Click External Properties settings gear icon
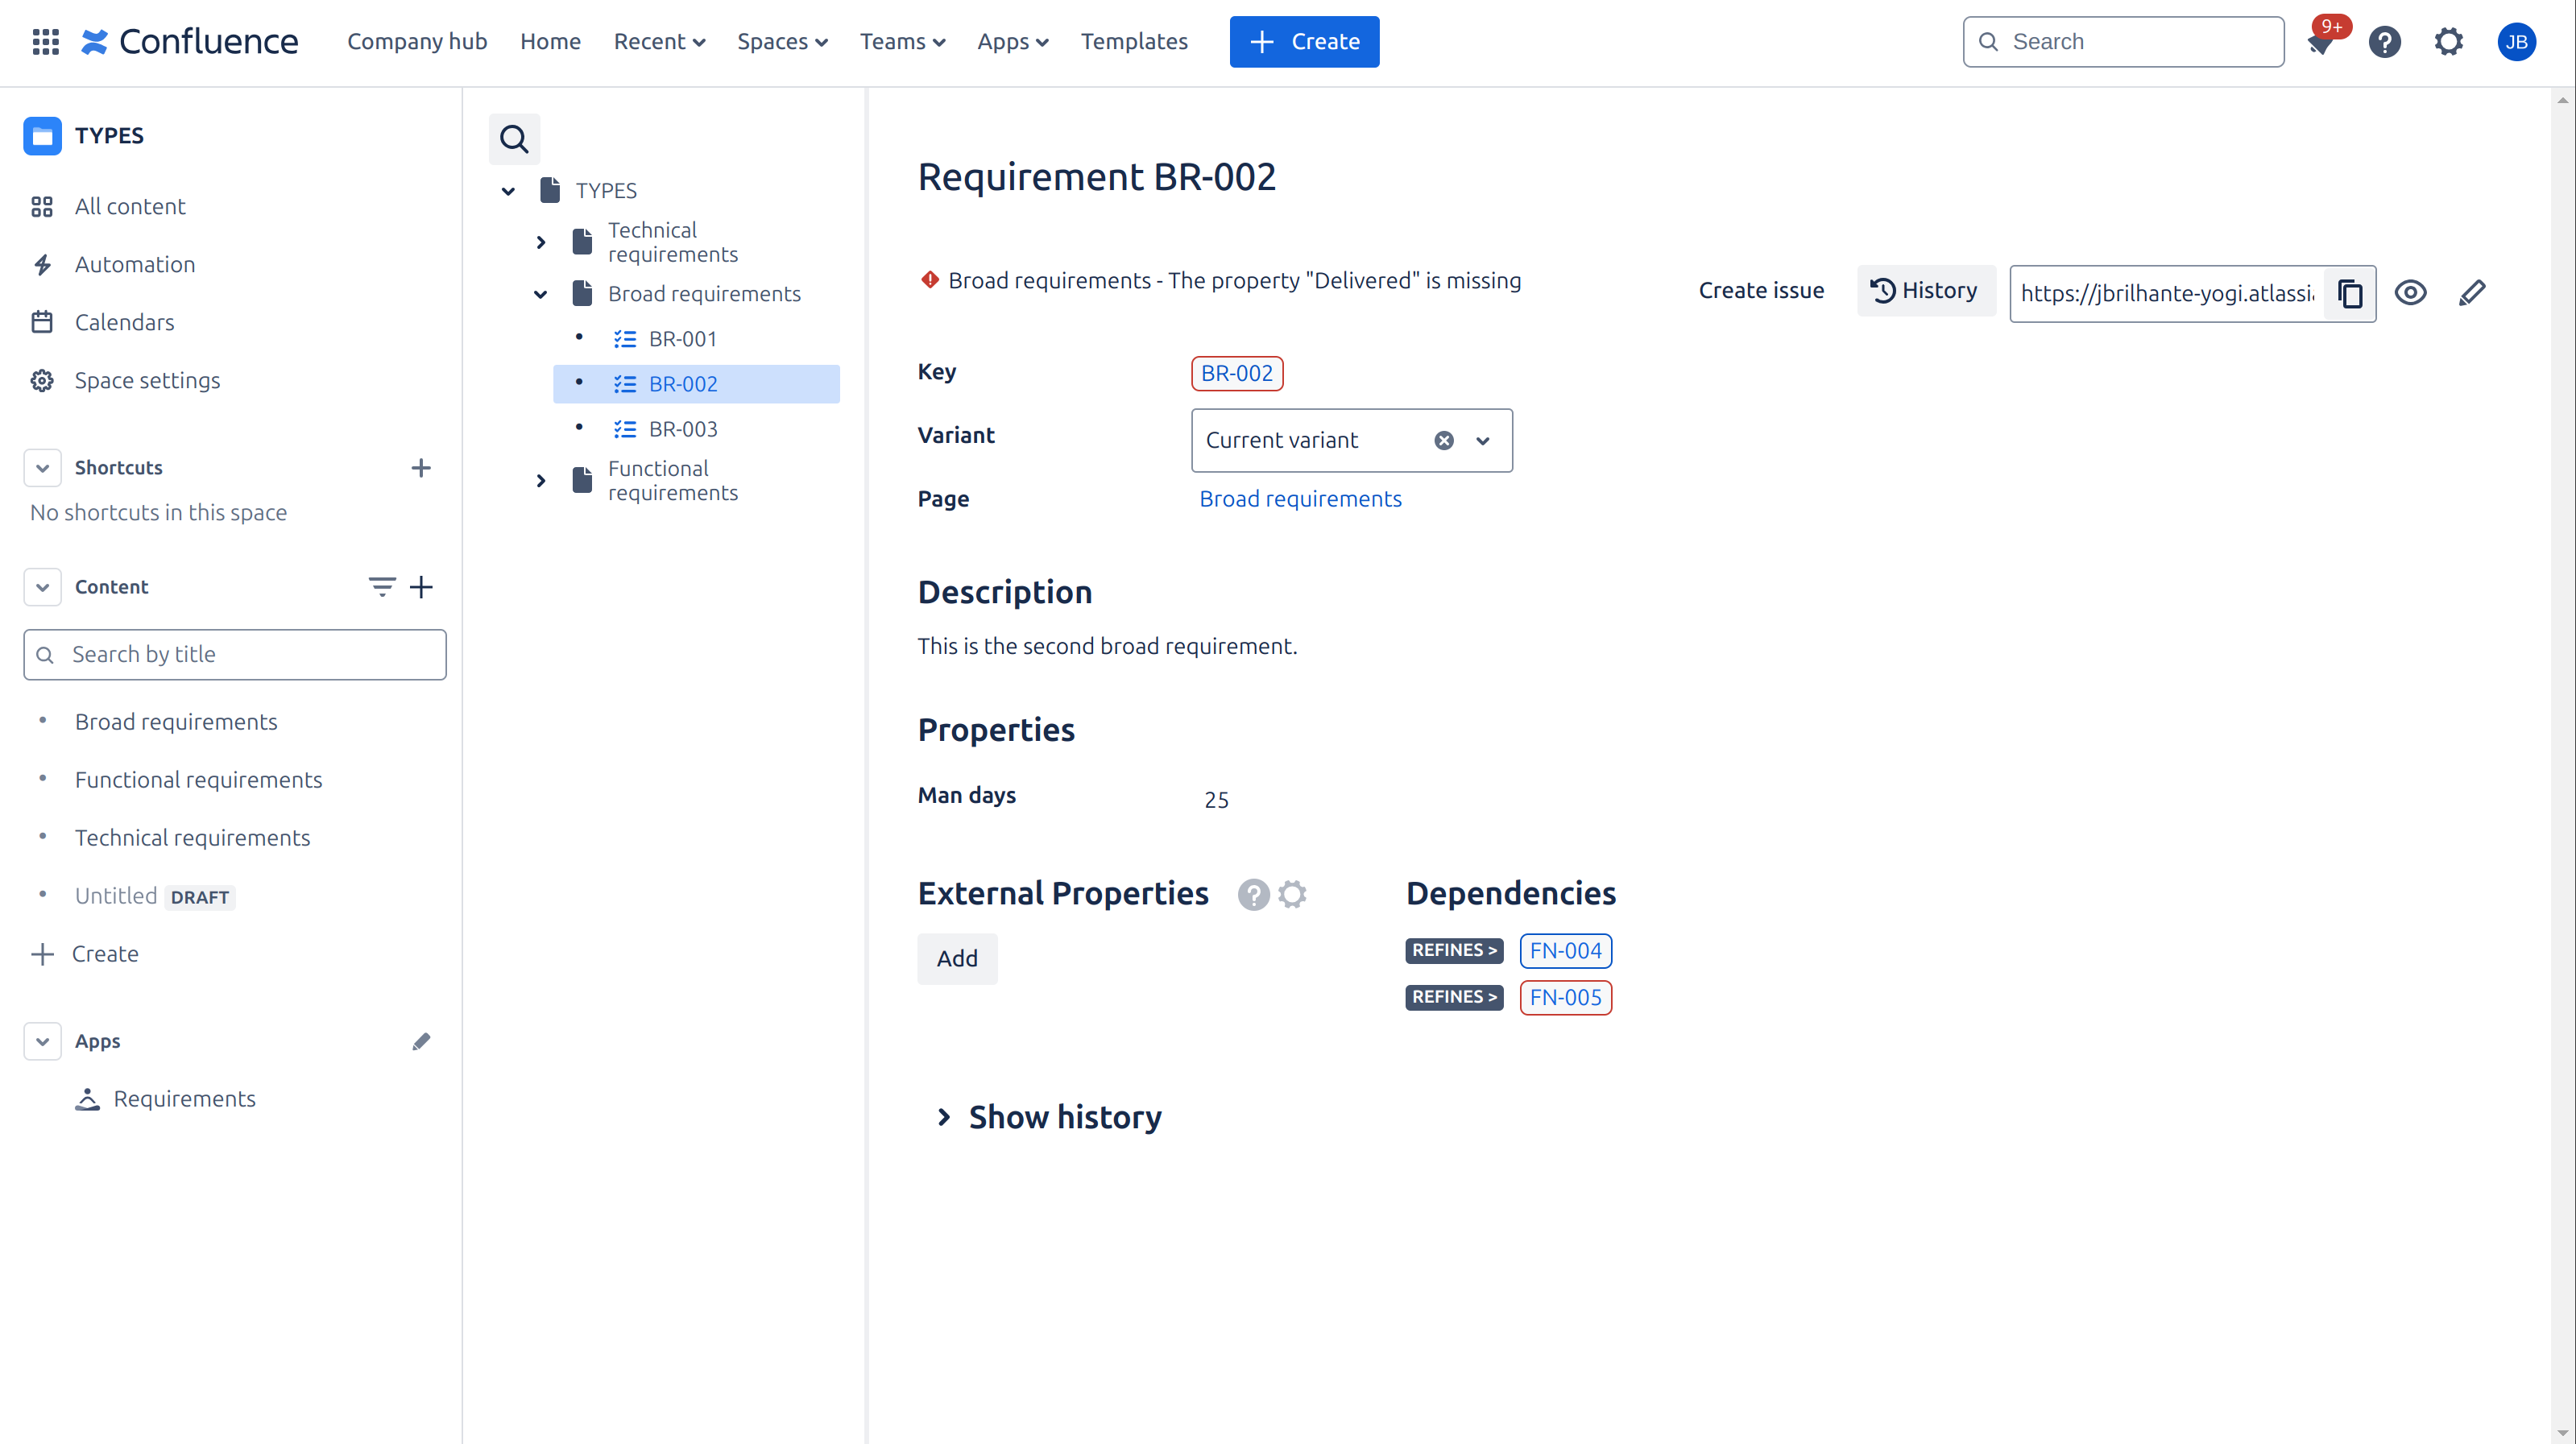 point(1292,893)
